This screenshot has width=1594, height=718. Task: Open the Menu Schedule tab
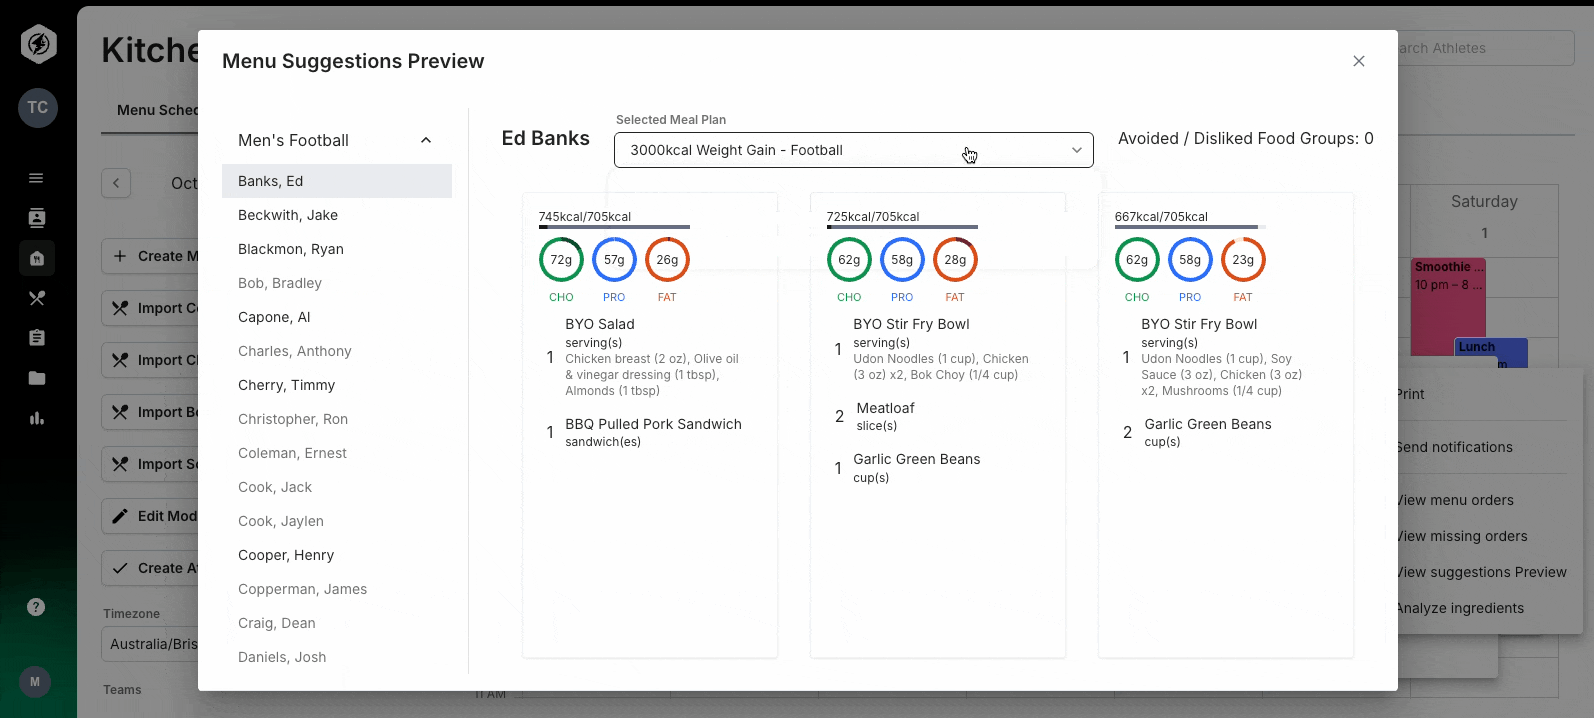point(157,110)
